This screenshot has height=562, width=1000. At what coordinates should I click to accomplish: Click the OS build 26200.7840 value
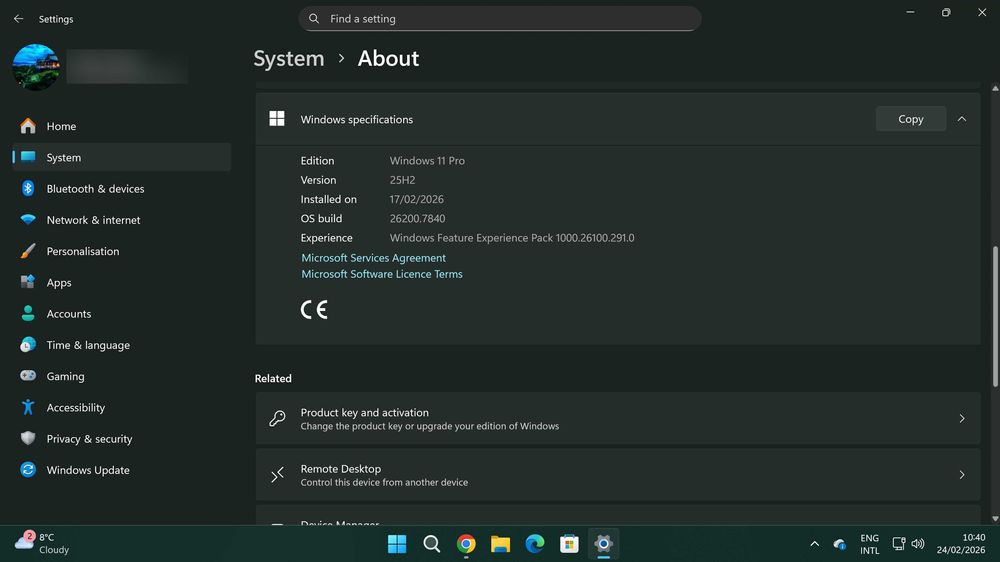[417, 218]
